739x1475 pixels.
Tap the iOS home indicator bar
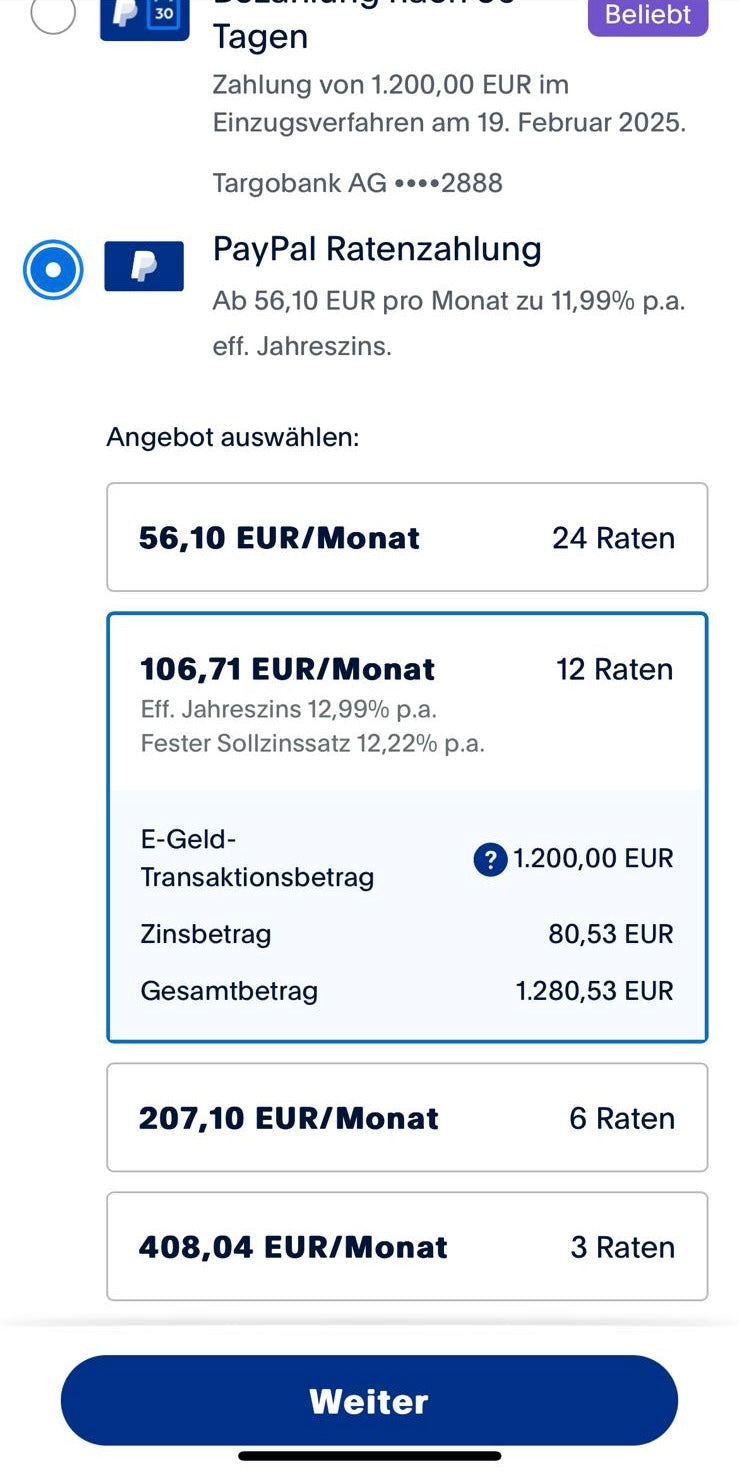click(x=369, y=1456)
